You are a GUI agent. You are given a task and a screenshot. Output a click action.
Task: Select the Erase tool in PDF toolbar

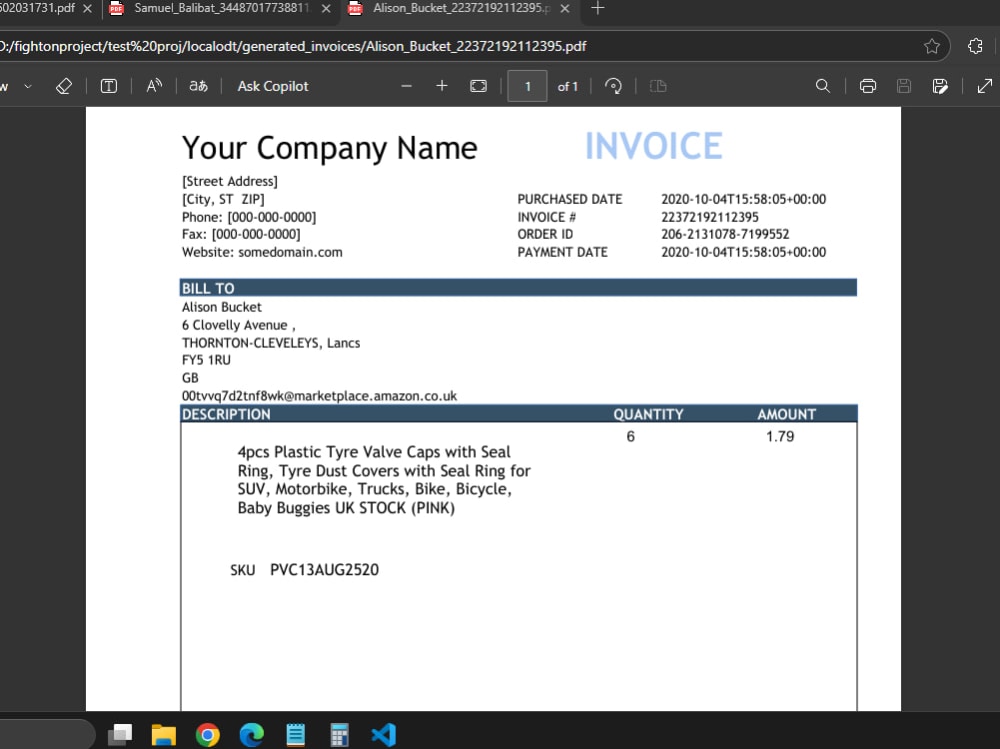tap(64, 86)
